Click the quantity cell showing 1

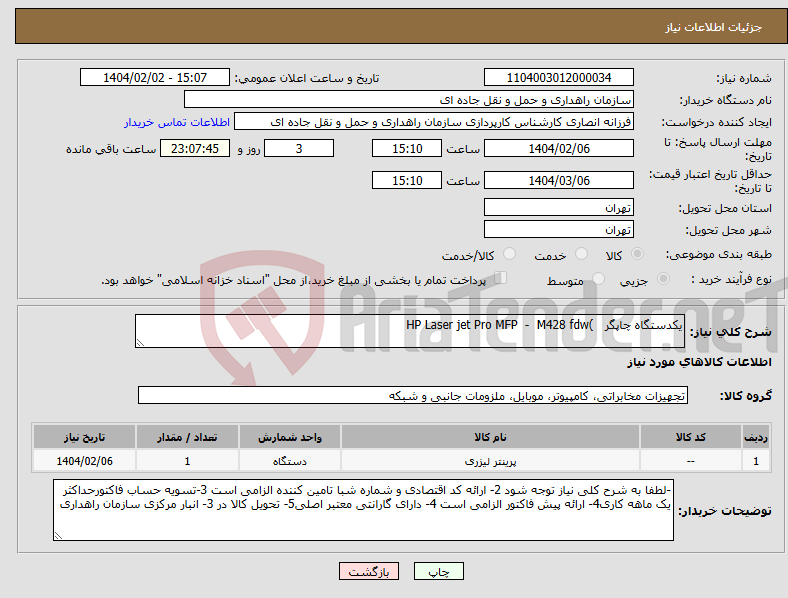[x=187, y=461]
